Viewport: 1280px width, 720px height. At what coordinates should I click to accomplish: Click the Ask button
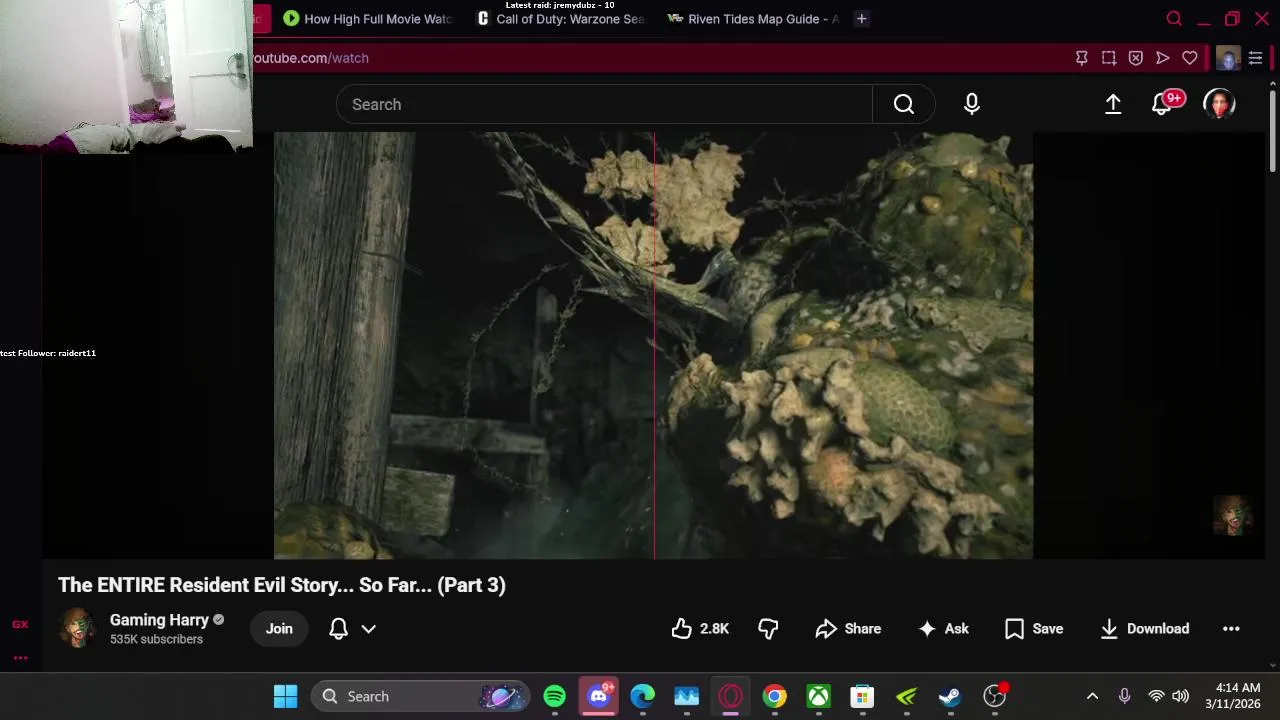943,628
